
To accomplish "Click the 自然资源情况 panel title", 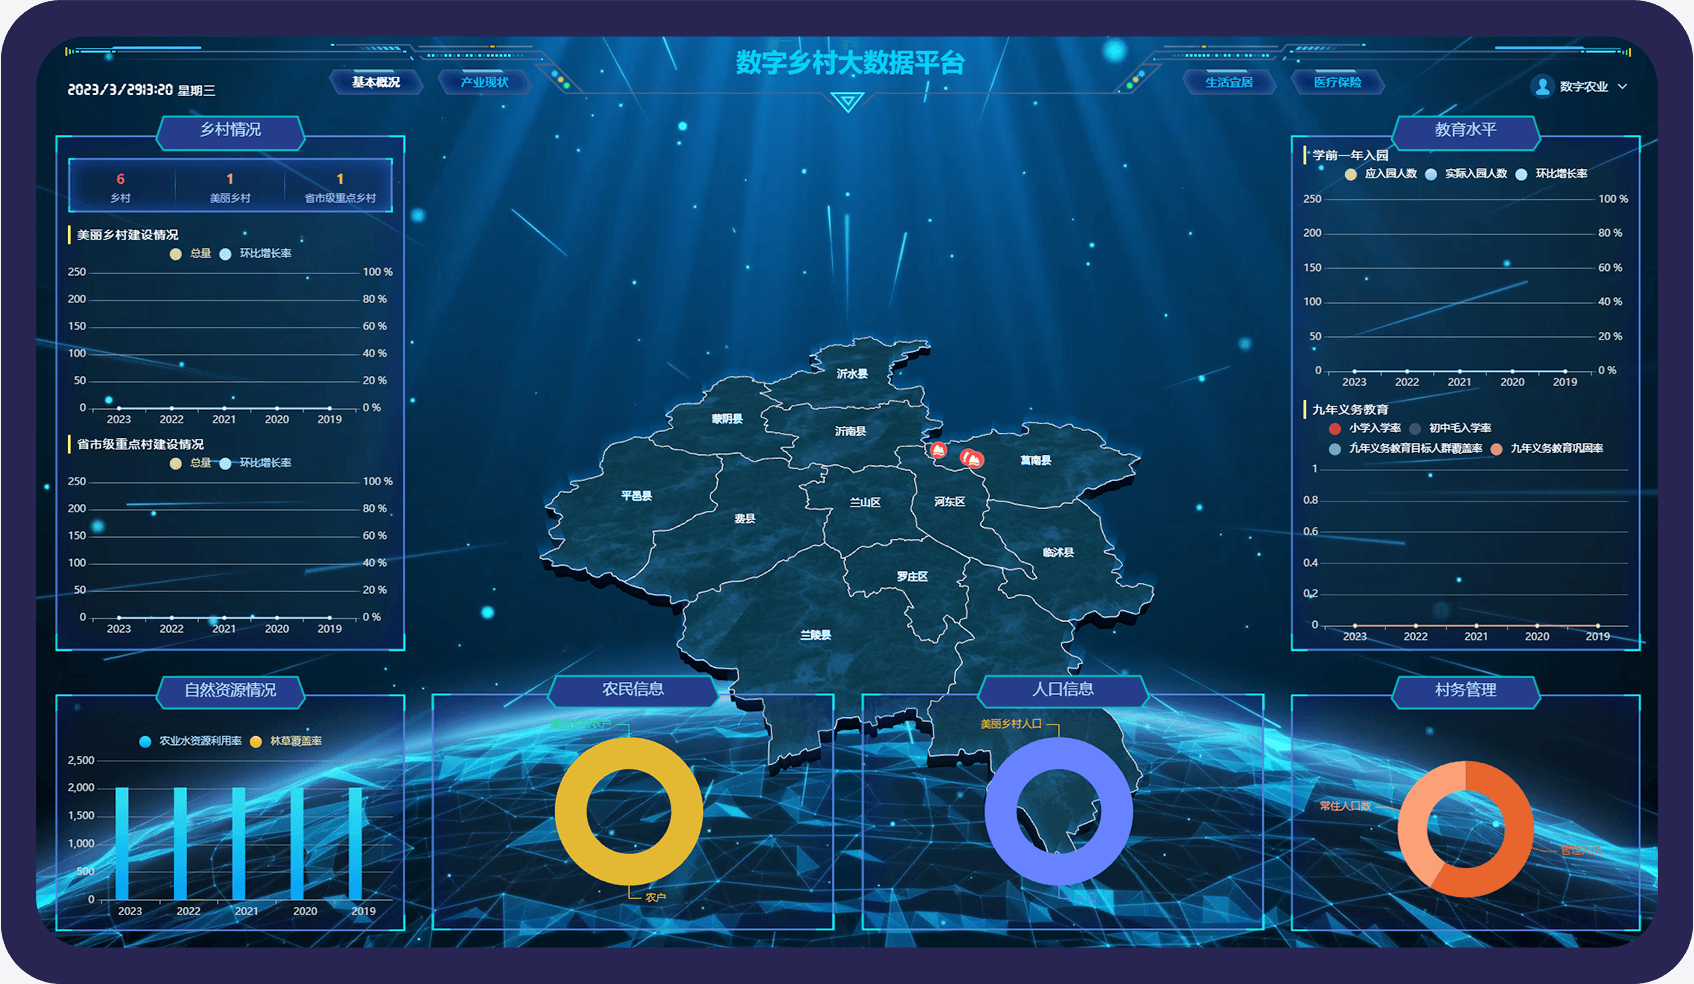I will pos(231,690).
